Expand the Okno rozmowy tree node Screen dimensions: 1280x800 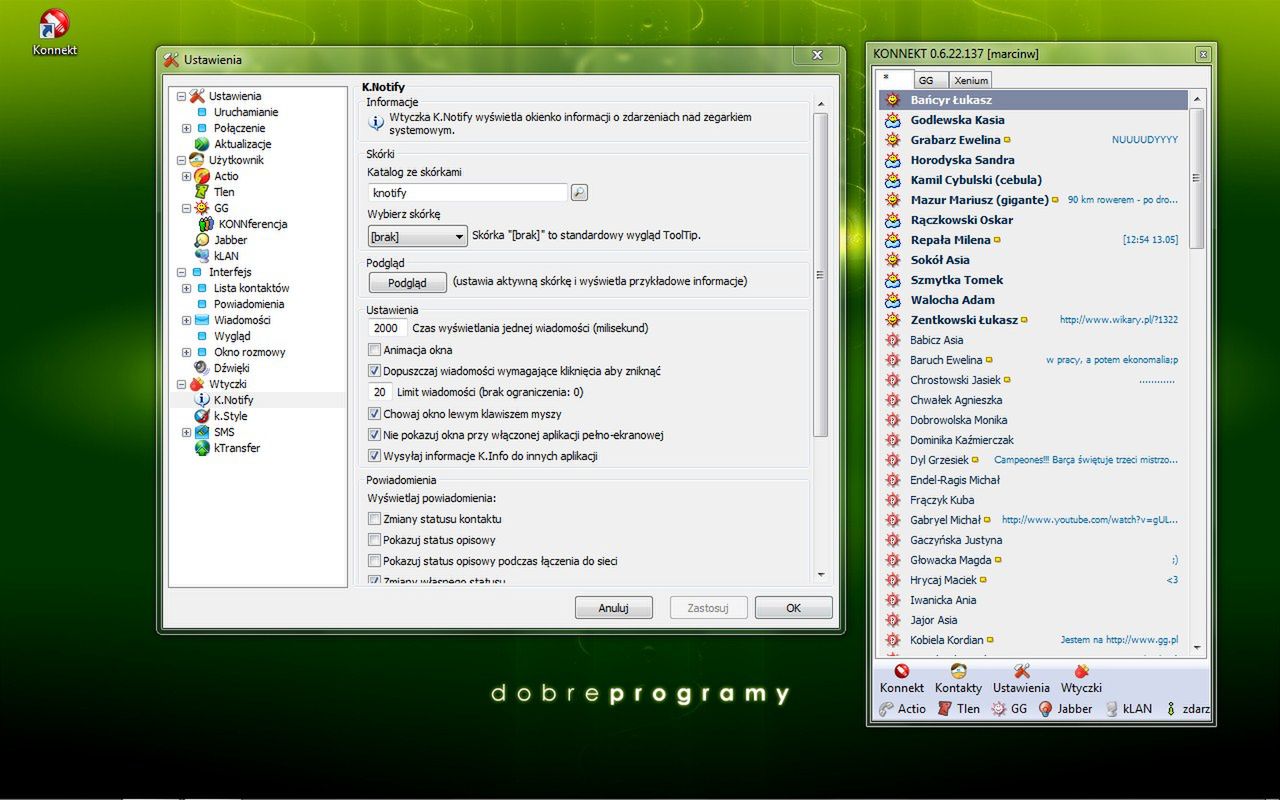click(186, 352)
